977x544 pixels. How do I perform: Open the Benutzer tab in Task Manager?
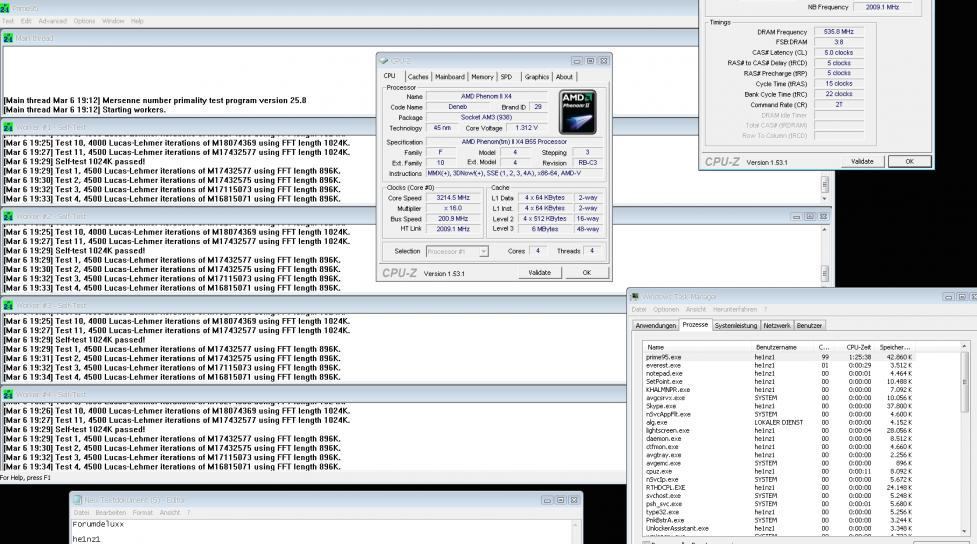(809, 325)
